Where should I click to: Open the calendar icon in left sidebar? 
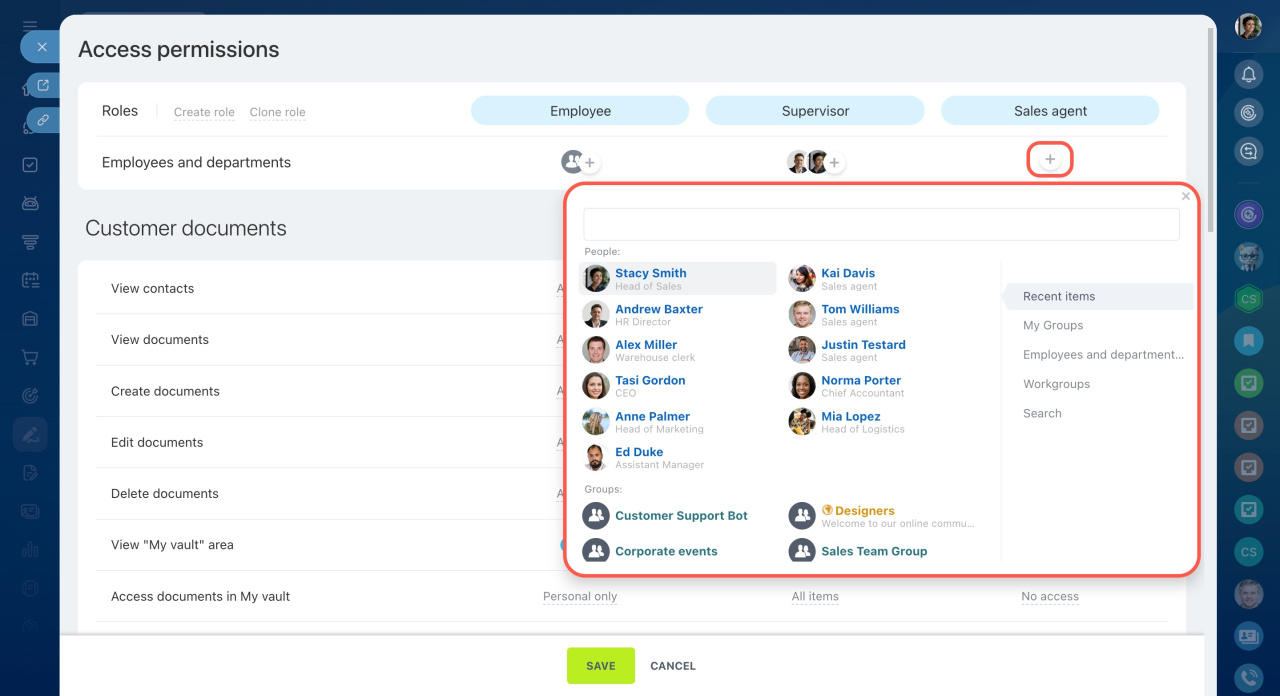coord(30,281)
